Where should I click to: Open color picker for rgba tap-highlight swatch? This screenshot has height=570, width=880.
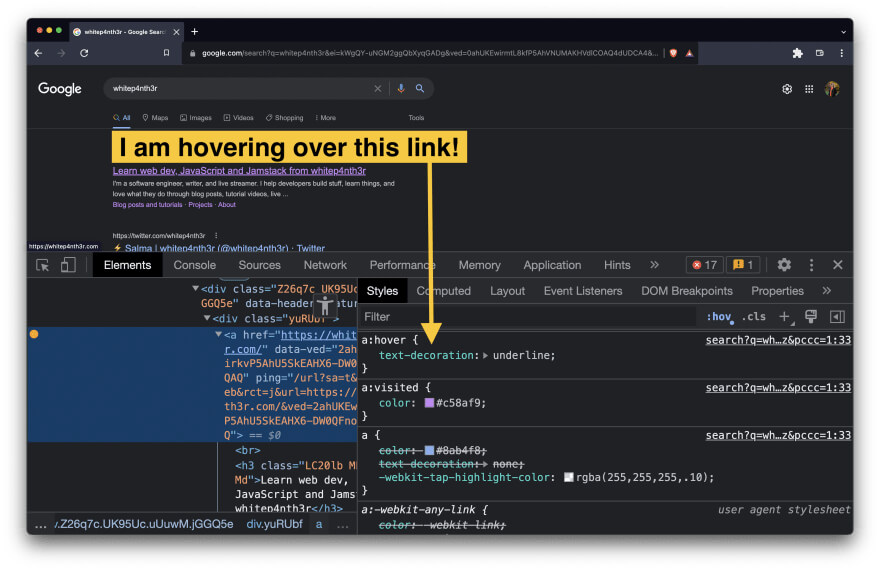[569, 477]
